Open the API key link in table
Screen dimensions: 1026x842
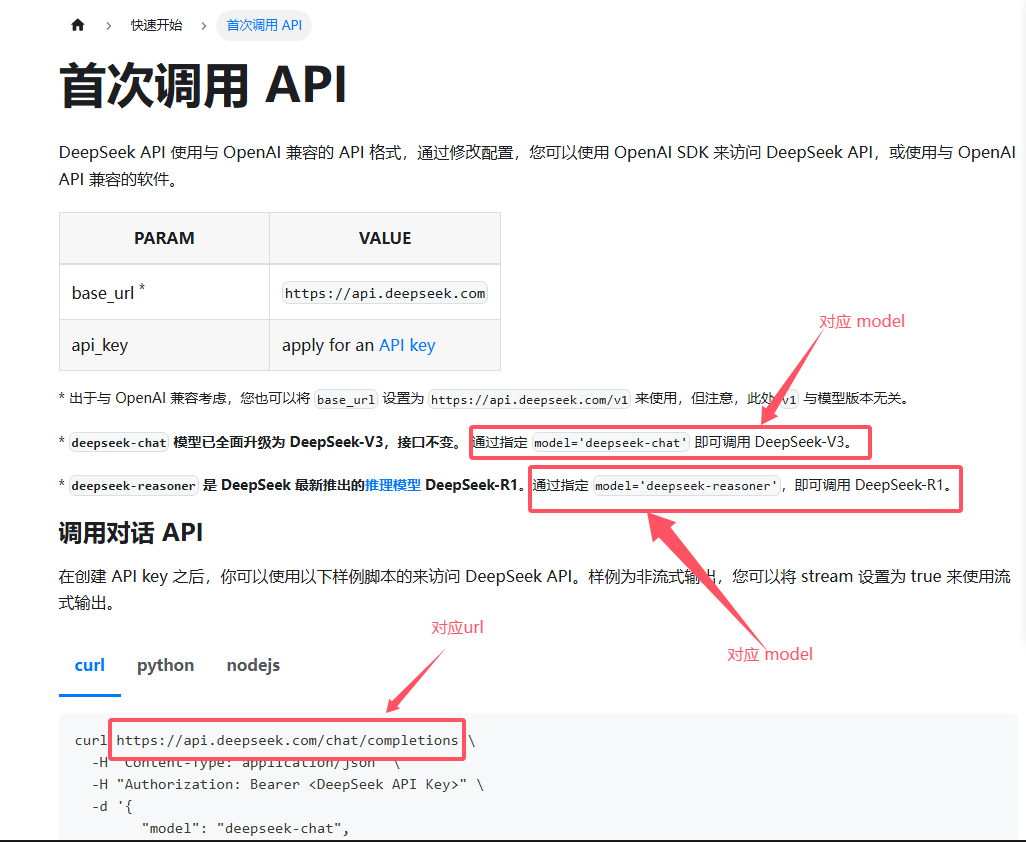[407, 345]
